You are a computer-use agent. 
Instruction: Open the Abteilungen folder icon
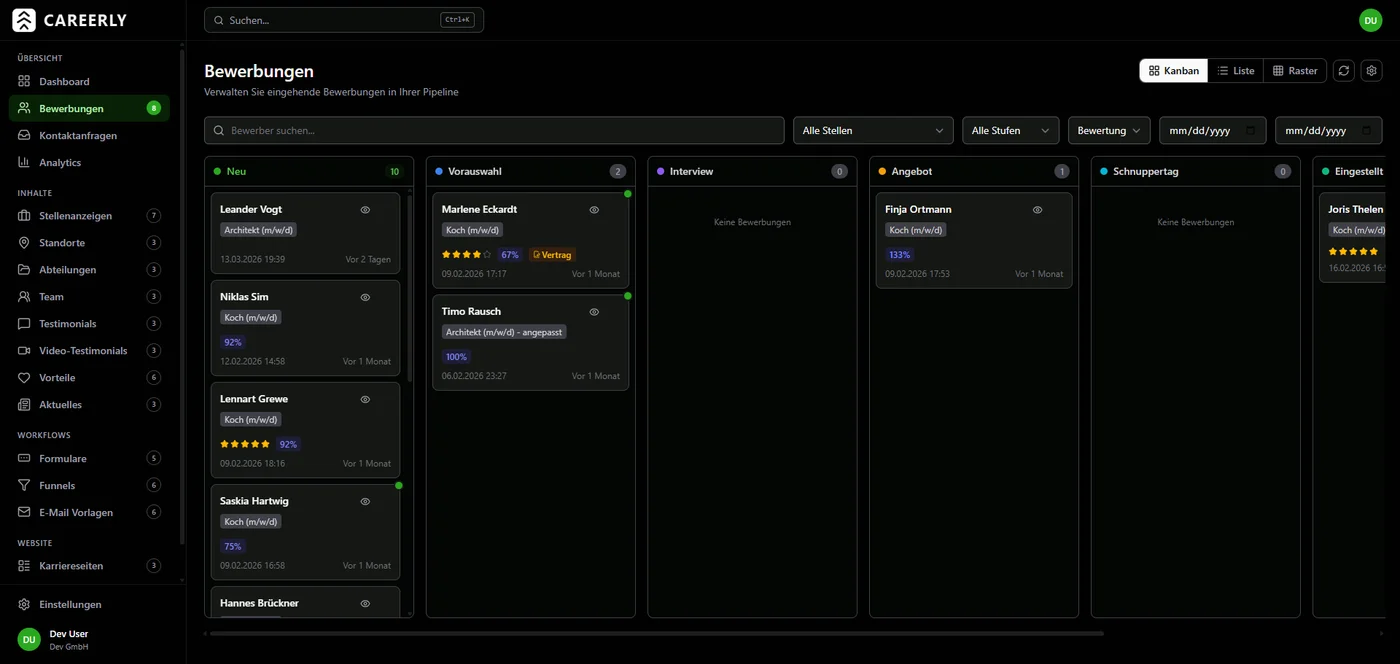pyautogui.click(x=24, y=270)
